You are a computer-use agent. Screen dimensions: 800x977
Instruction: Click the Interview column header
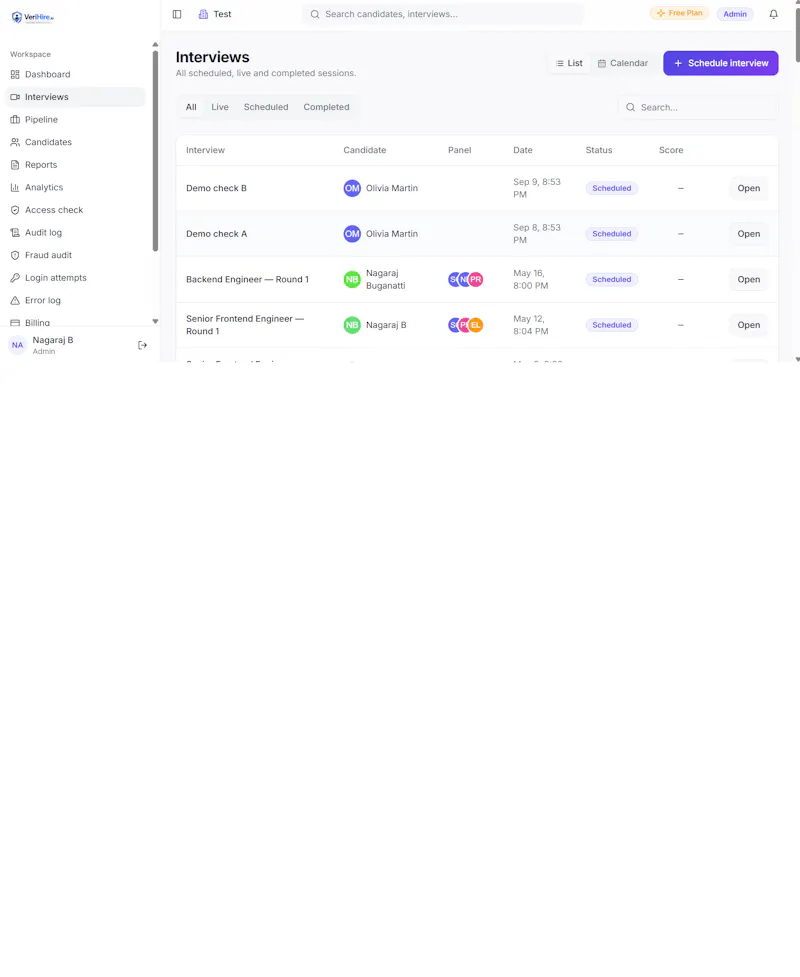(x=205, y=150)
